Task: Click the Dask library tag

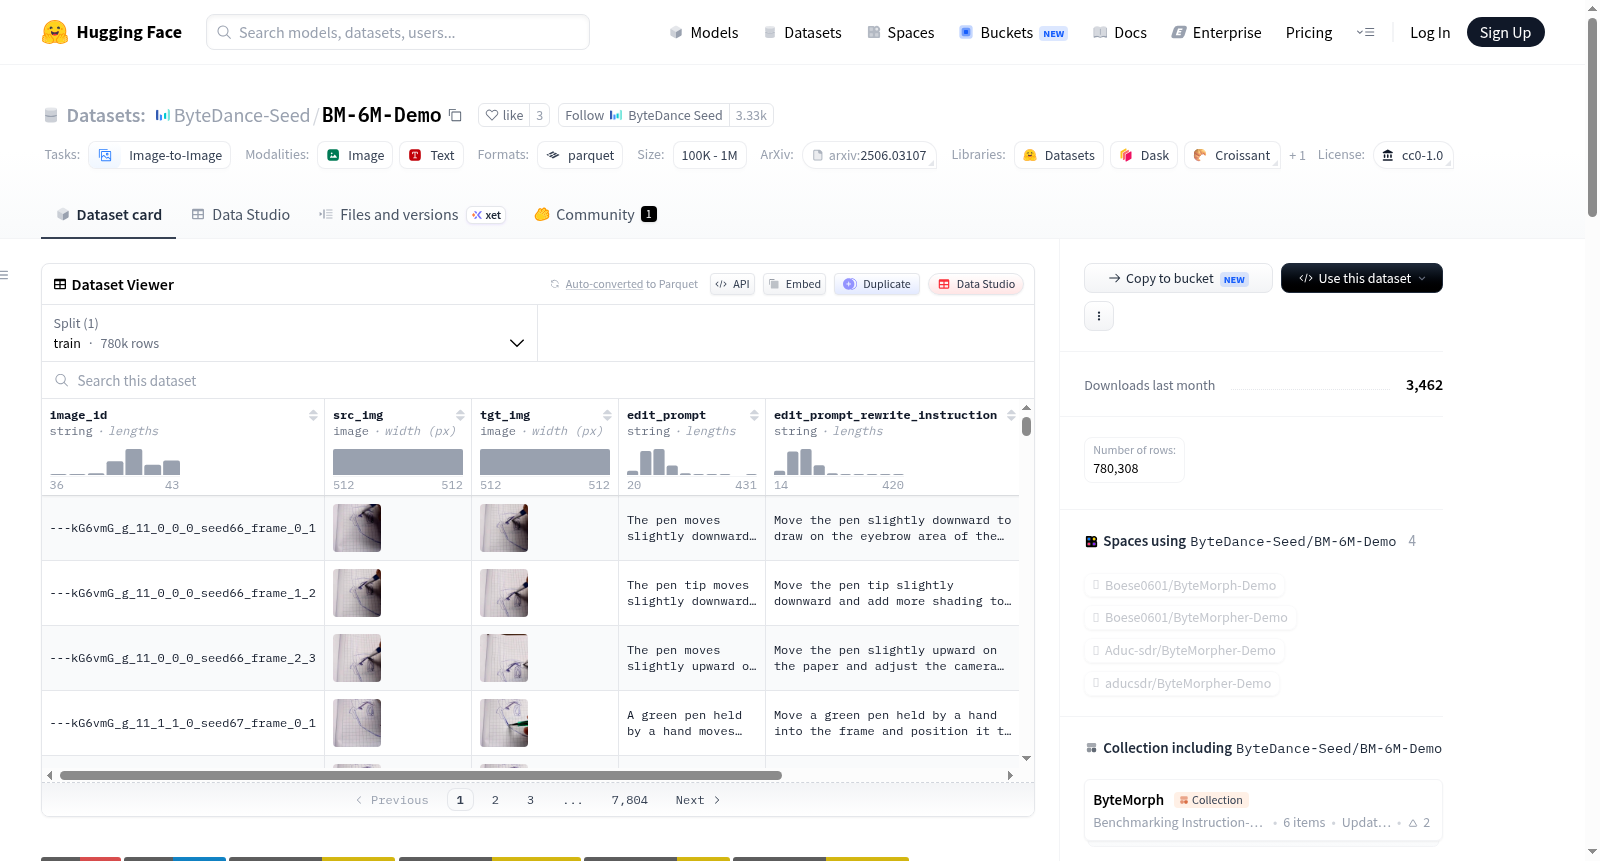Action: coord(1144,155)
